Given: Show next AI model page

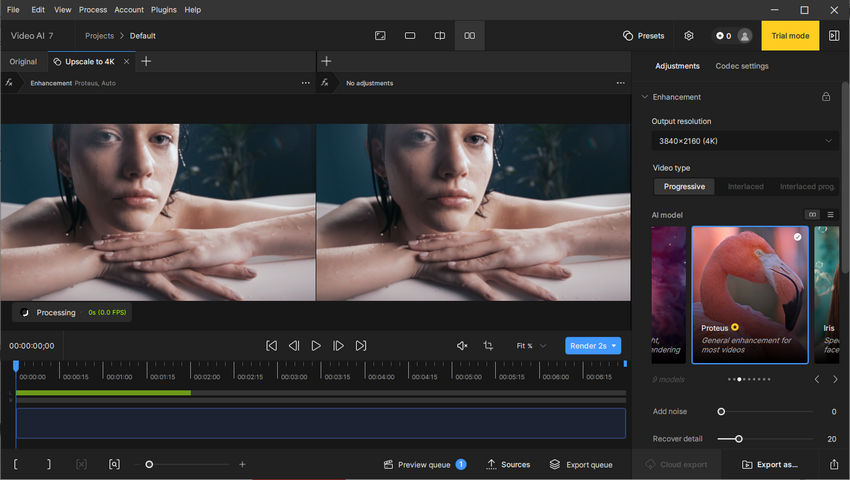Looking at the screenshot, I should coord(835,379).
